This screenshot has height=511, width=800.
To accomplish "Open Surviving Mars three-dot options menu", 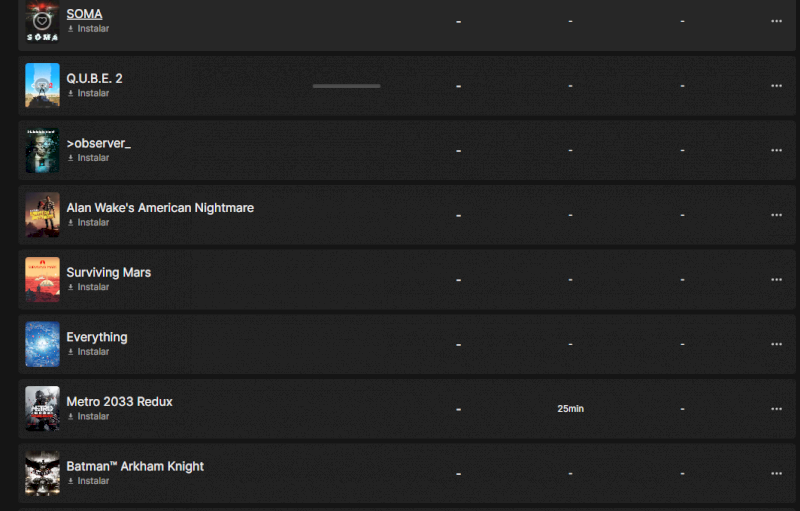I will pyautogui.click(x=776, y=279).
